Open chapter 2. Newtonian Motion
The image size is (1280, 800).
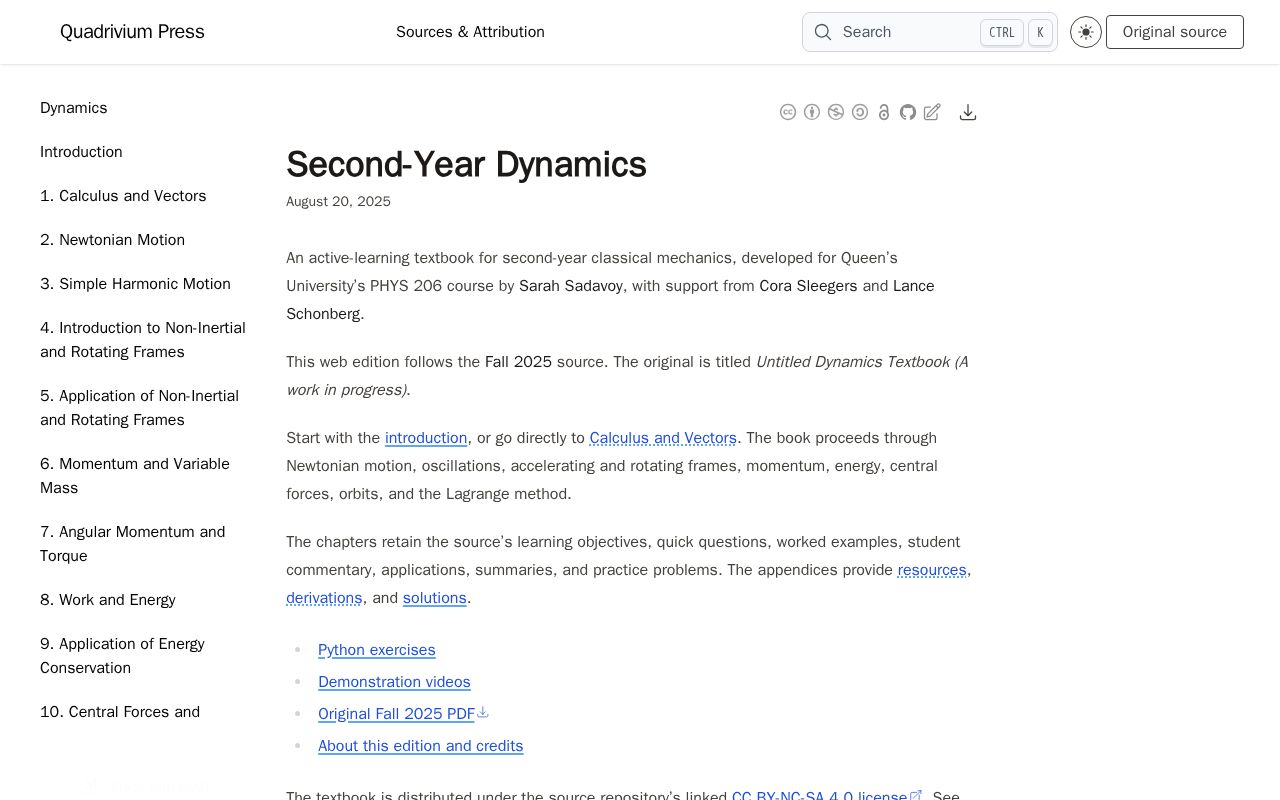click(112, 240)
